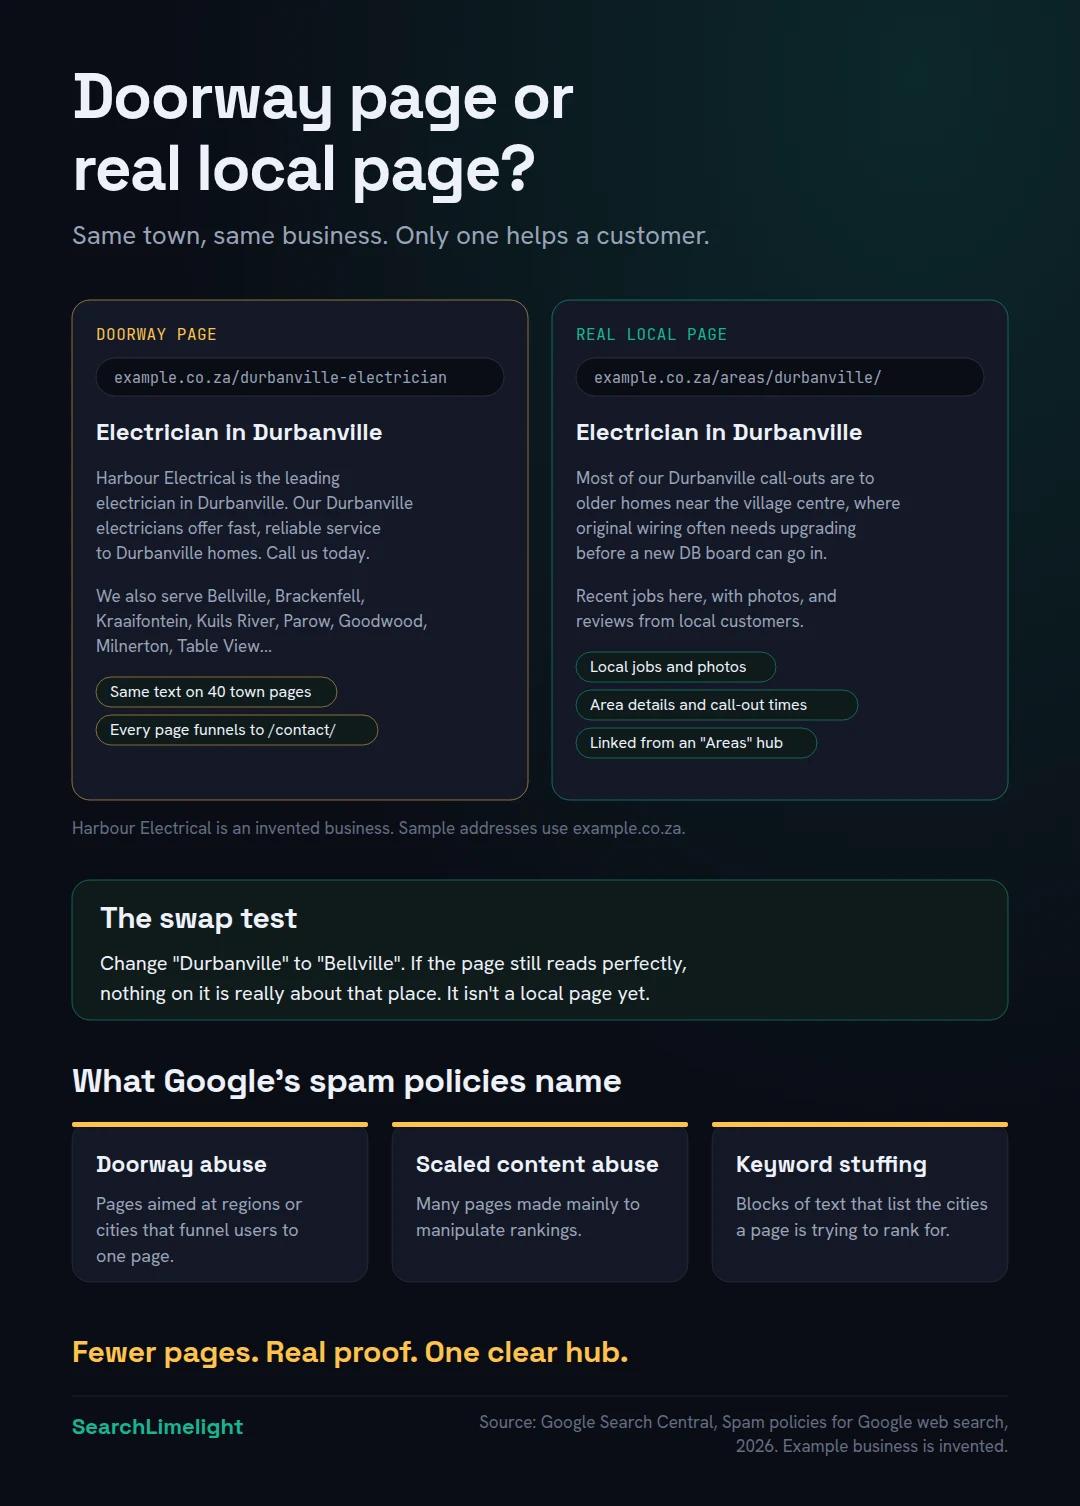The image size is (1080, 1506).
Task: Click the "Area details and call-out times" pill
Action: pos(717,705)
